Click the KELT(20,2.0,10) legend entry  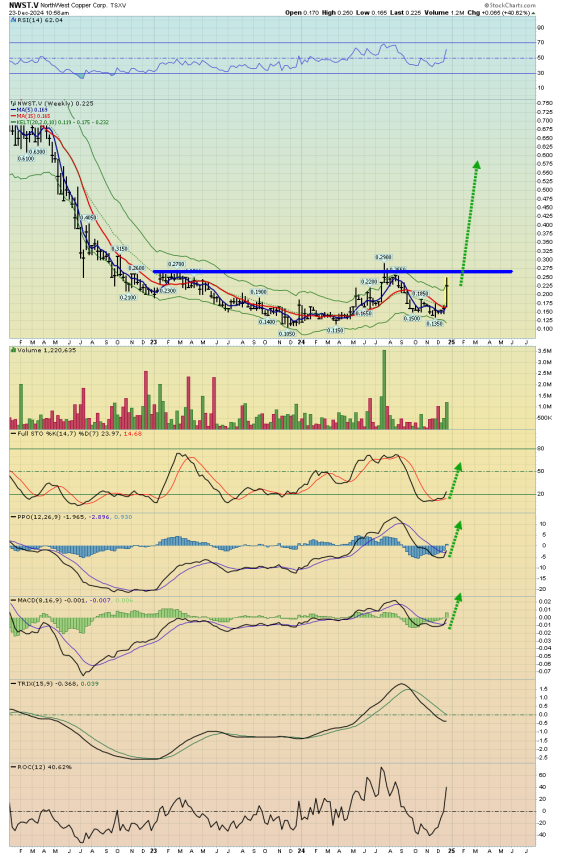click(60, 122)
